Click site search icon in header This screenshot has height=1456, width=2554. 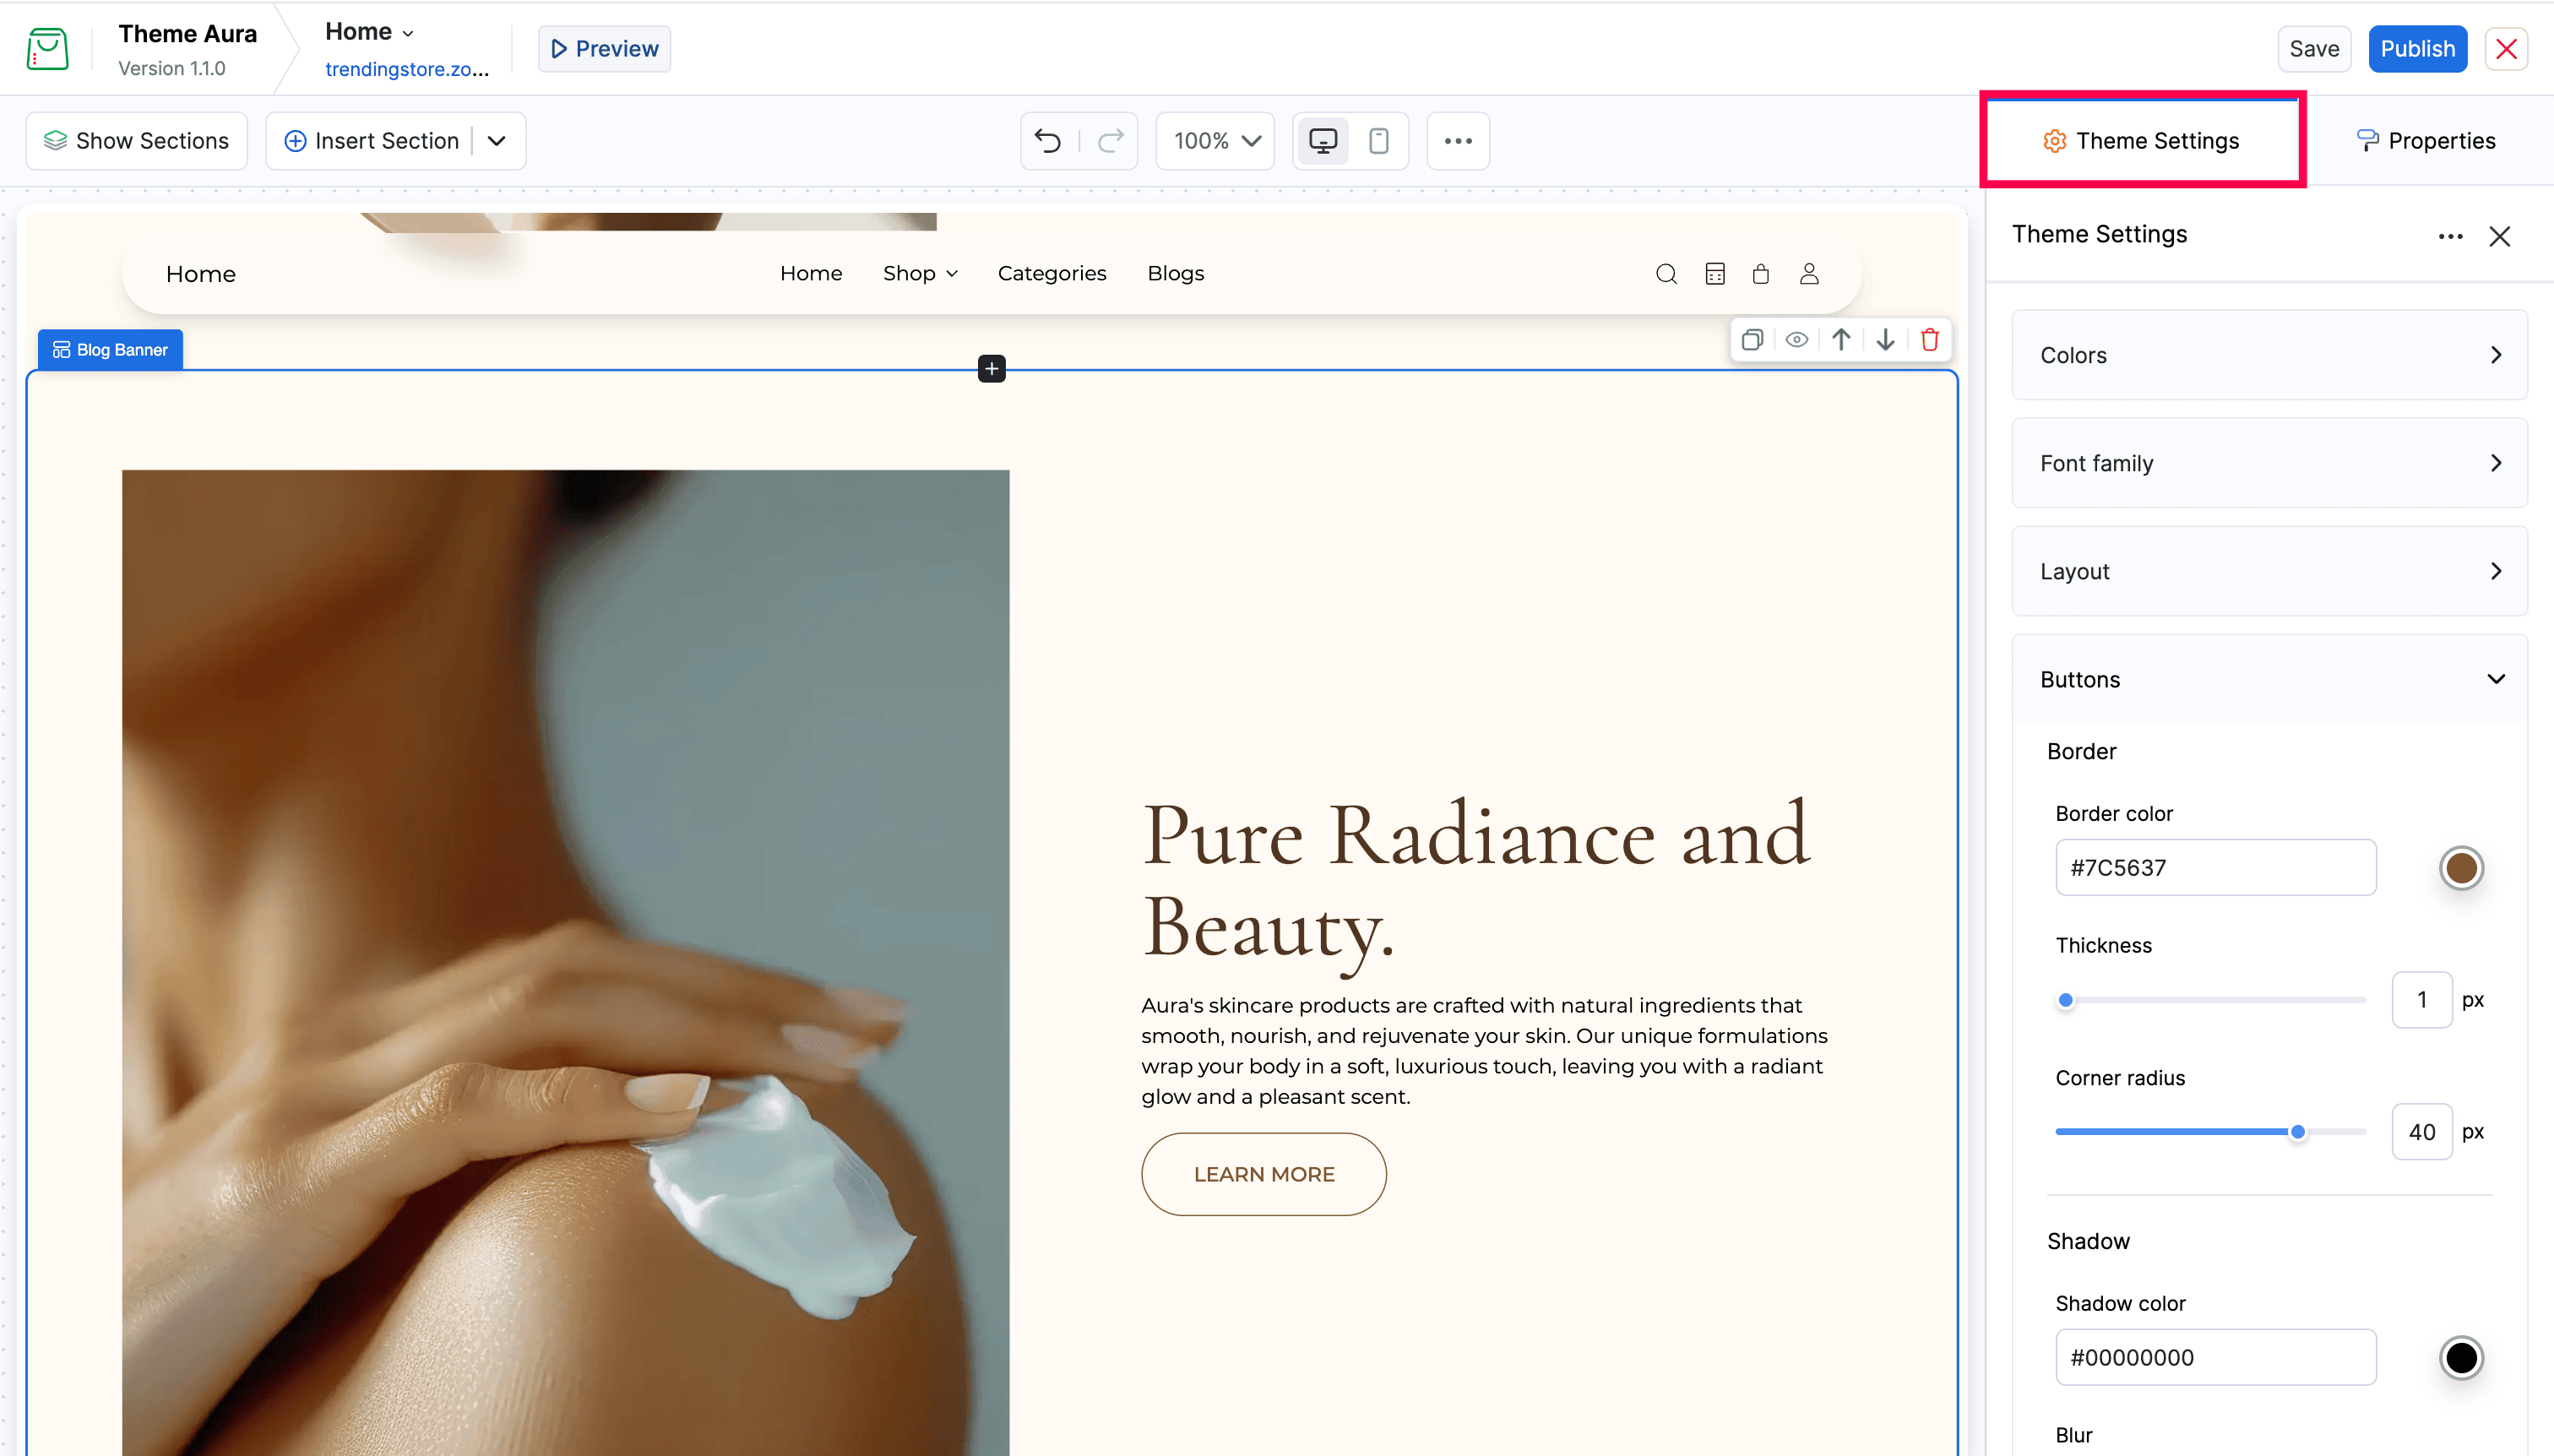point(1666,274)
